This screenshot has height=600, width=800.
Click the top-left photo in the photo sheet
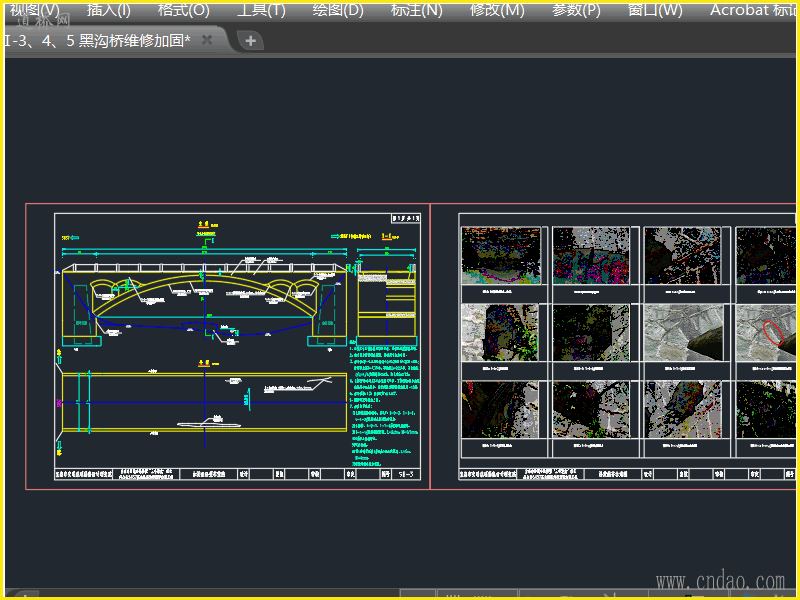(x=501, y=256)
